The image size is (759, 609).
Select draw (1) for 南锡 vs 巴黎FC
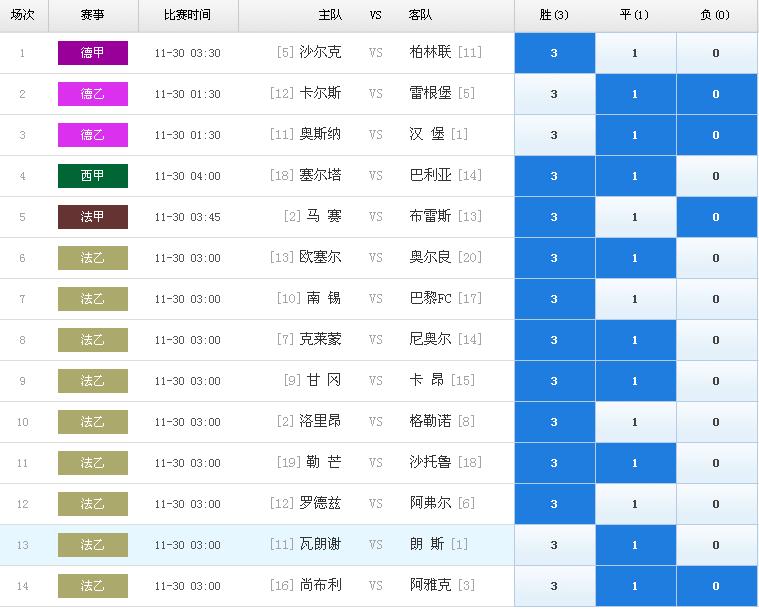[636, 299]
